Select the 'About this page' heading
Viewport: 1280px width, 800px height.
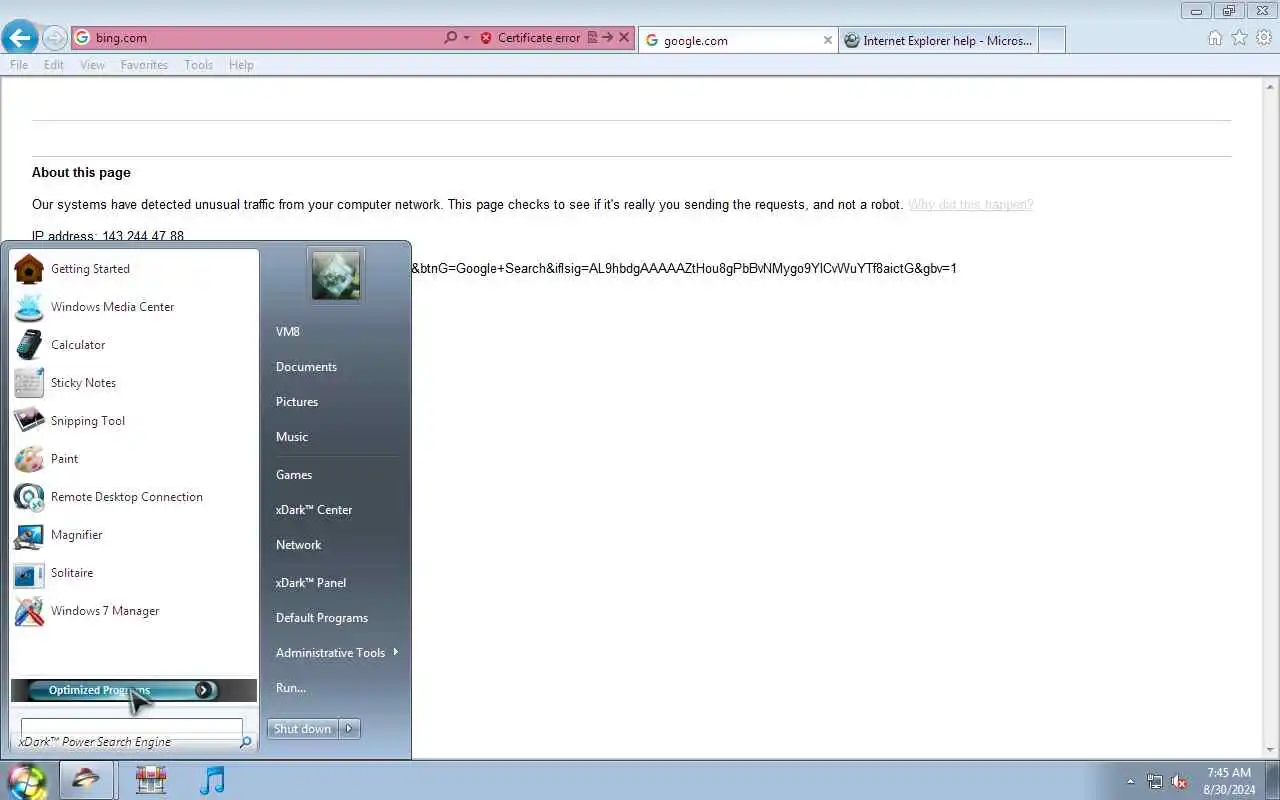tap(81, 173)
